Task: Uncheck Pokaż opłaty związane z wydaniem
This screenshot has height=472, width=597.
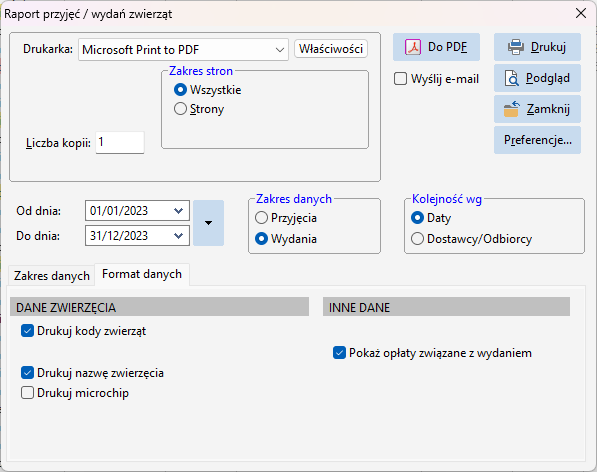Action: point(339,353)
